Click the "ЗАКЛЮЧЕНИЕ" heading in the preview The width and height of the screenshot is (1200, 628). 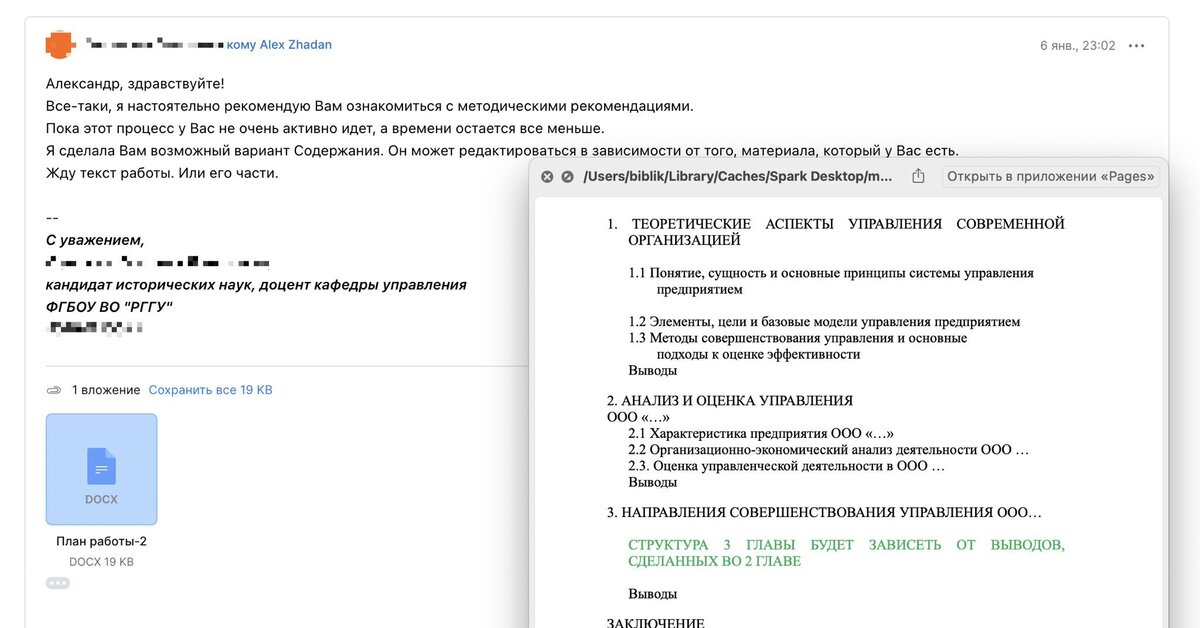[x=656, y=622]
